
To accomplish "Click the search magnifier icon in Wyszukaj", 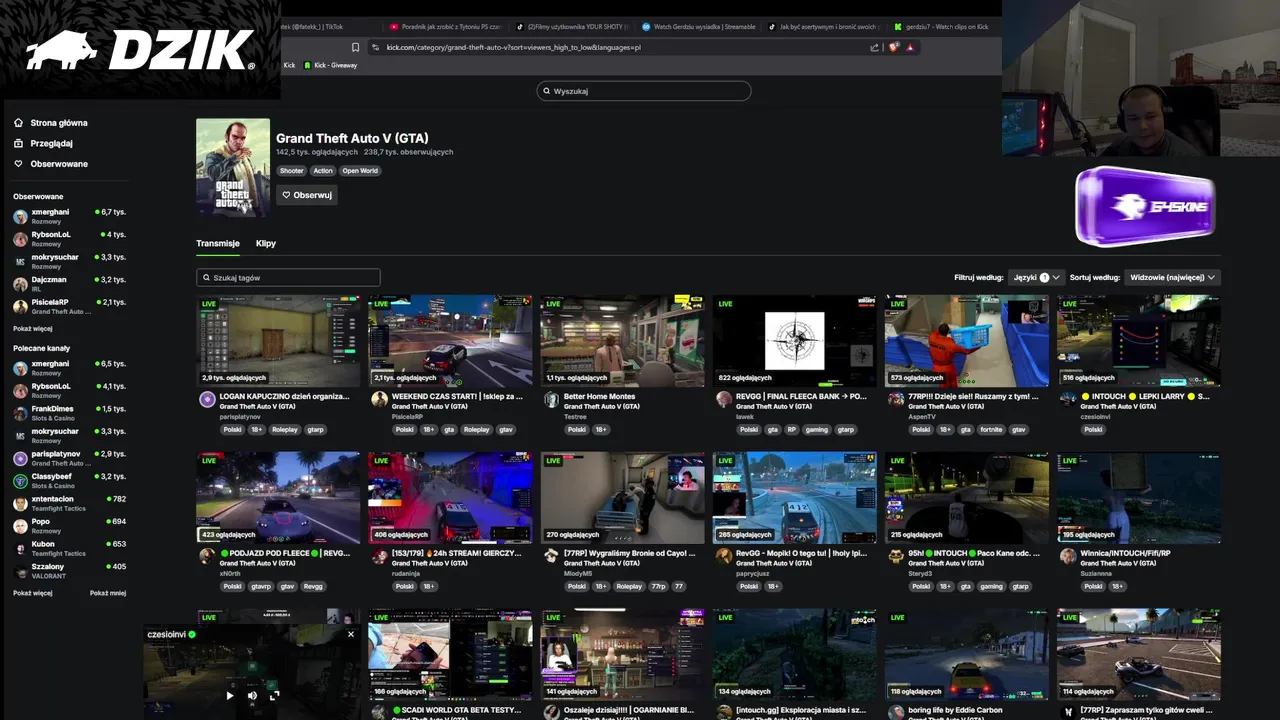I will click(547, 91).
